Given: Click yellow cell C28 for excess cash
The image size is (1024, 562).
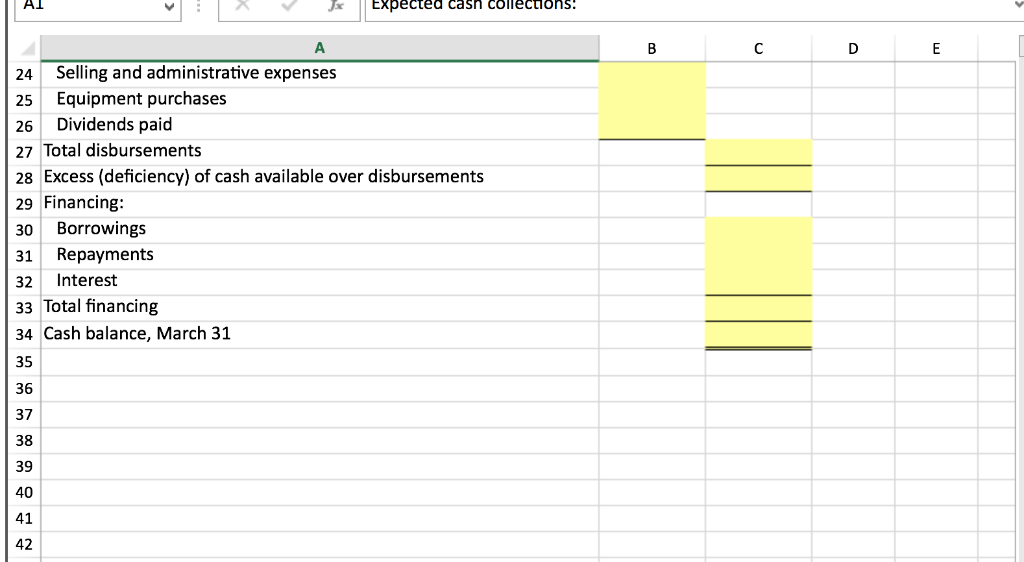Looking at the screenshot, I should point(758,178).
